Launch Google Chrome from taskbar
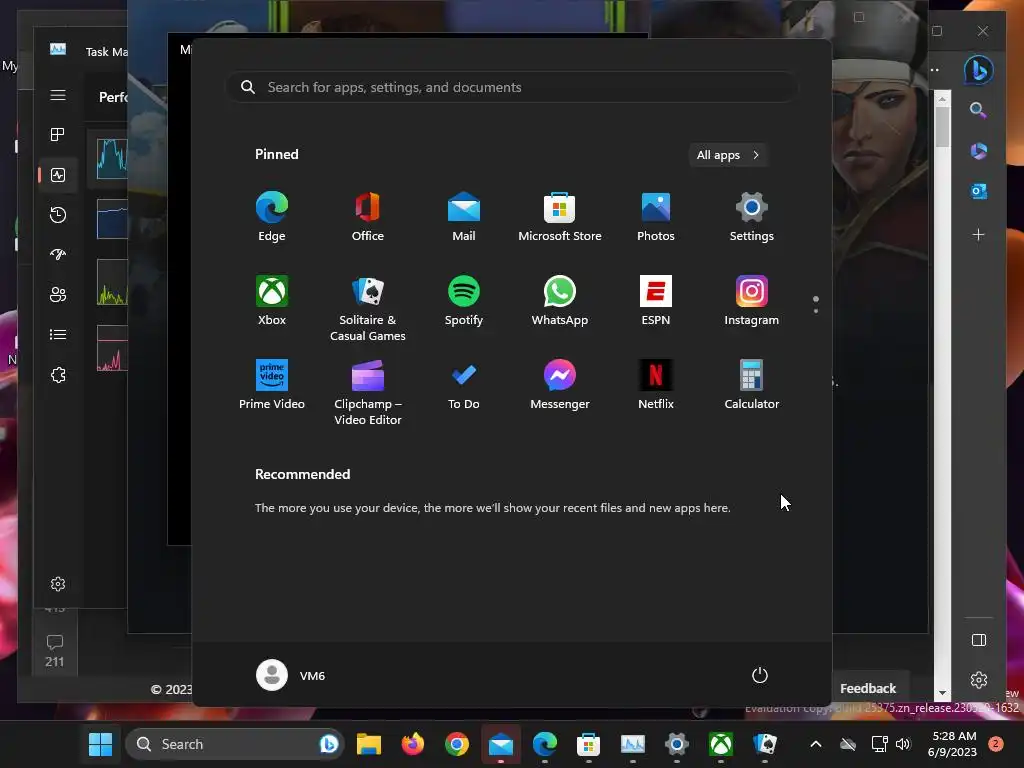Screen dimensions: 1024x768 coord(457,744)
